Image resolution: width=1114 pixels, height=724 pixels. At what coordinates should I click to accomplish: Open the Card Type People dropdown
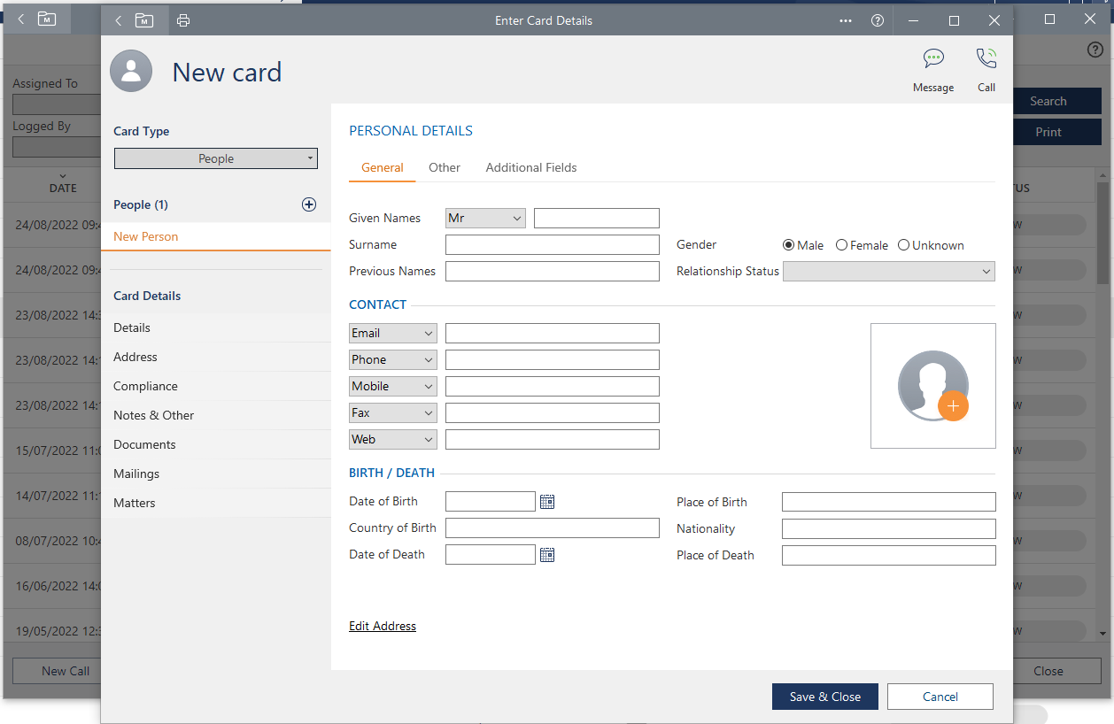click(216, 159)
